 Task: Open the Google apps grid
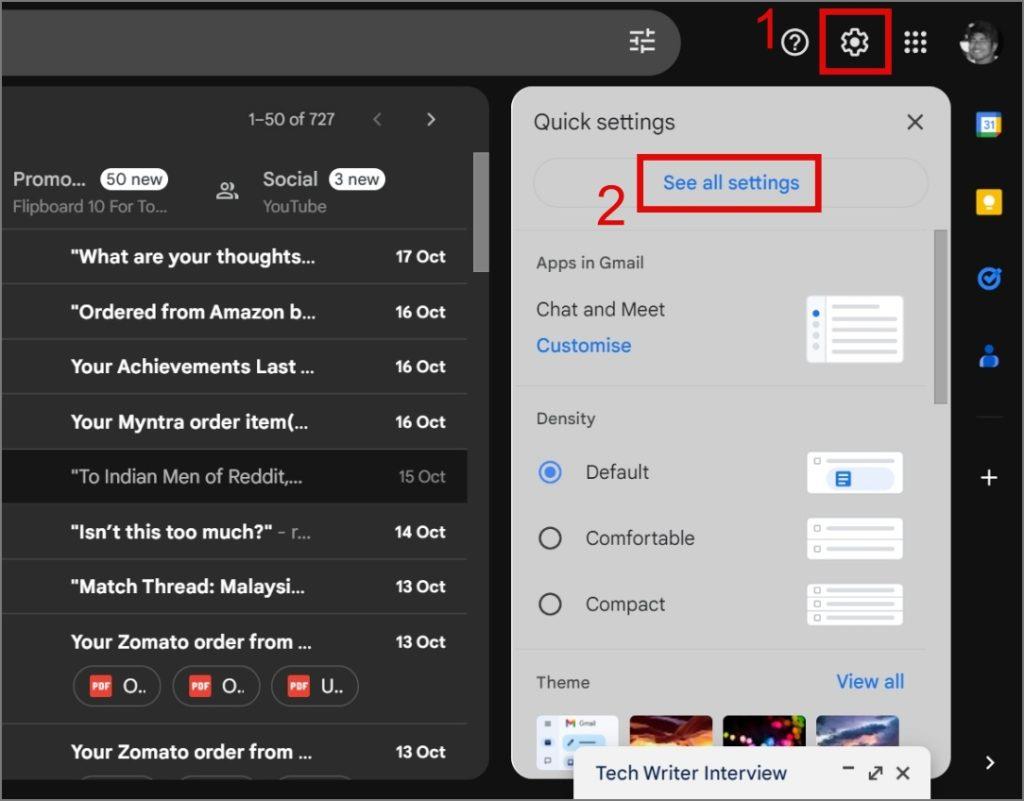pos(915,42)
